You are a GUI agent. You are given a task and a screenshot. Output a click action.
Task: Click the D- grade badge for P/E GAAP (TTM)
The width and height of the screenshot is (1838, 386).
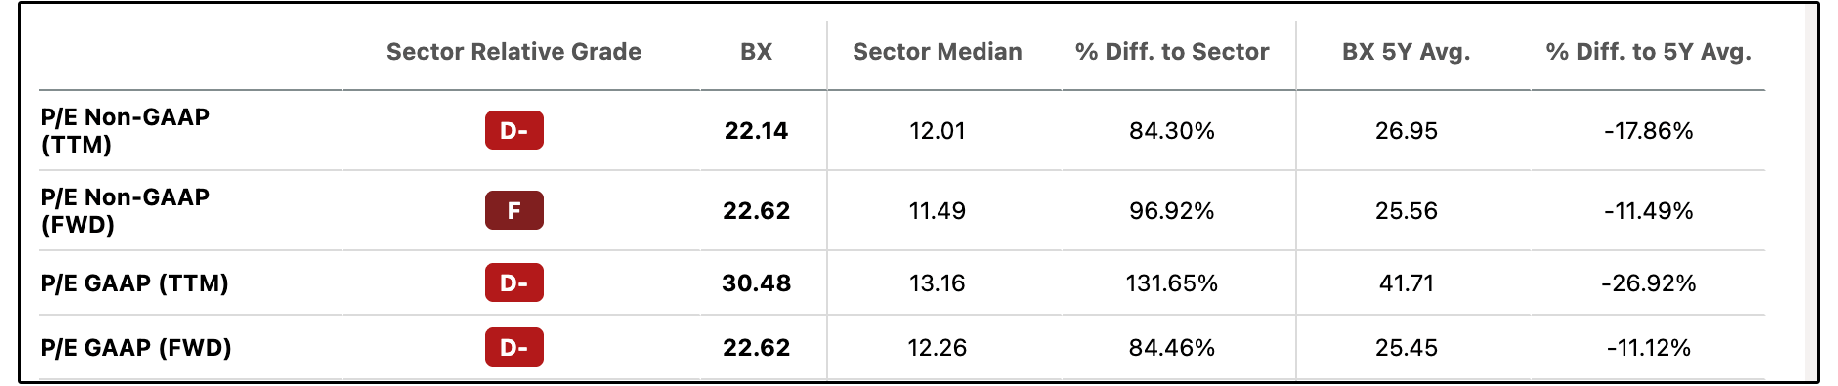tap(514, 283)
